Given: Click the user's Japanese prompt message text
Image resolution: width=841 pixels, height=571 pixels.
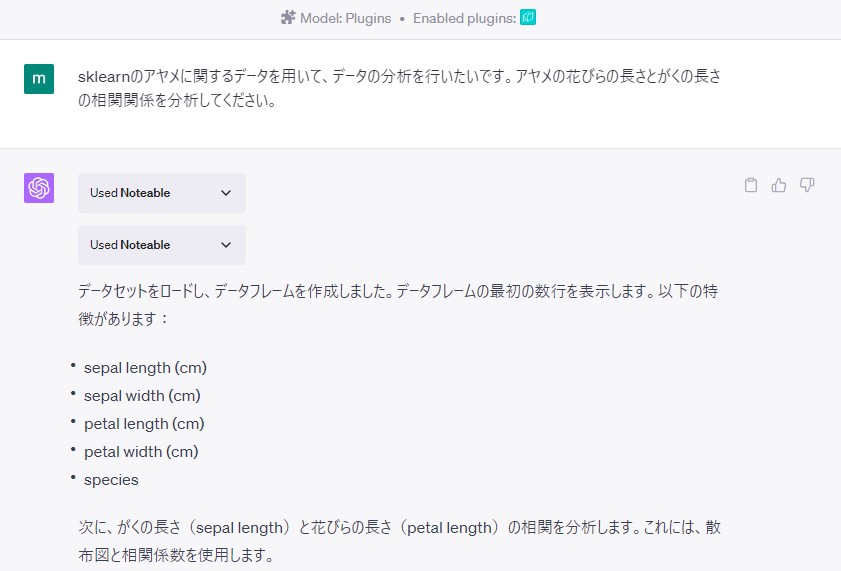Looking at the screenshot, I should click(x=400, y=88).
